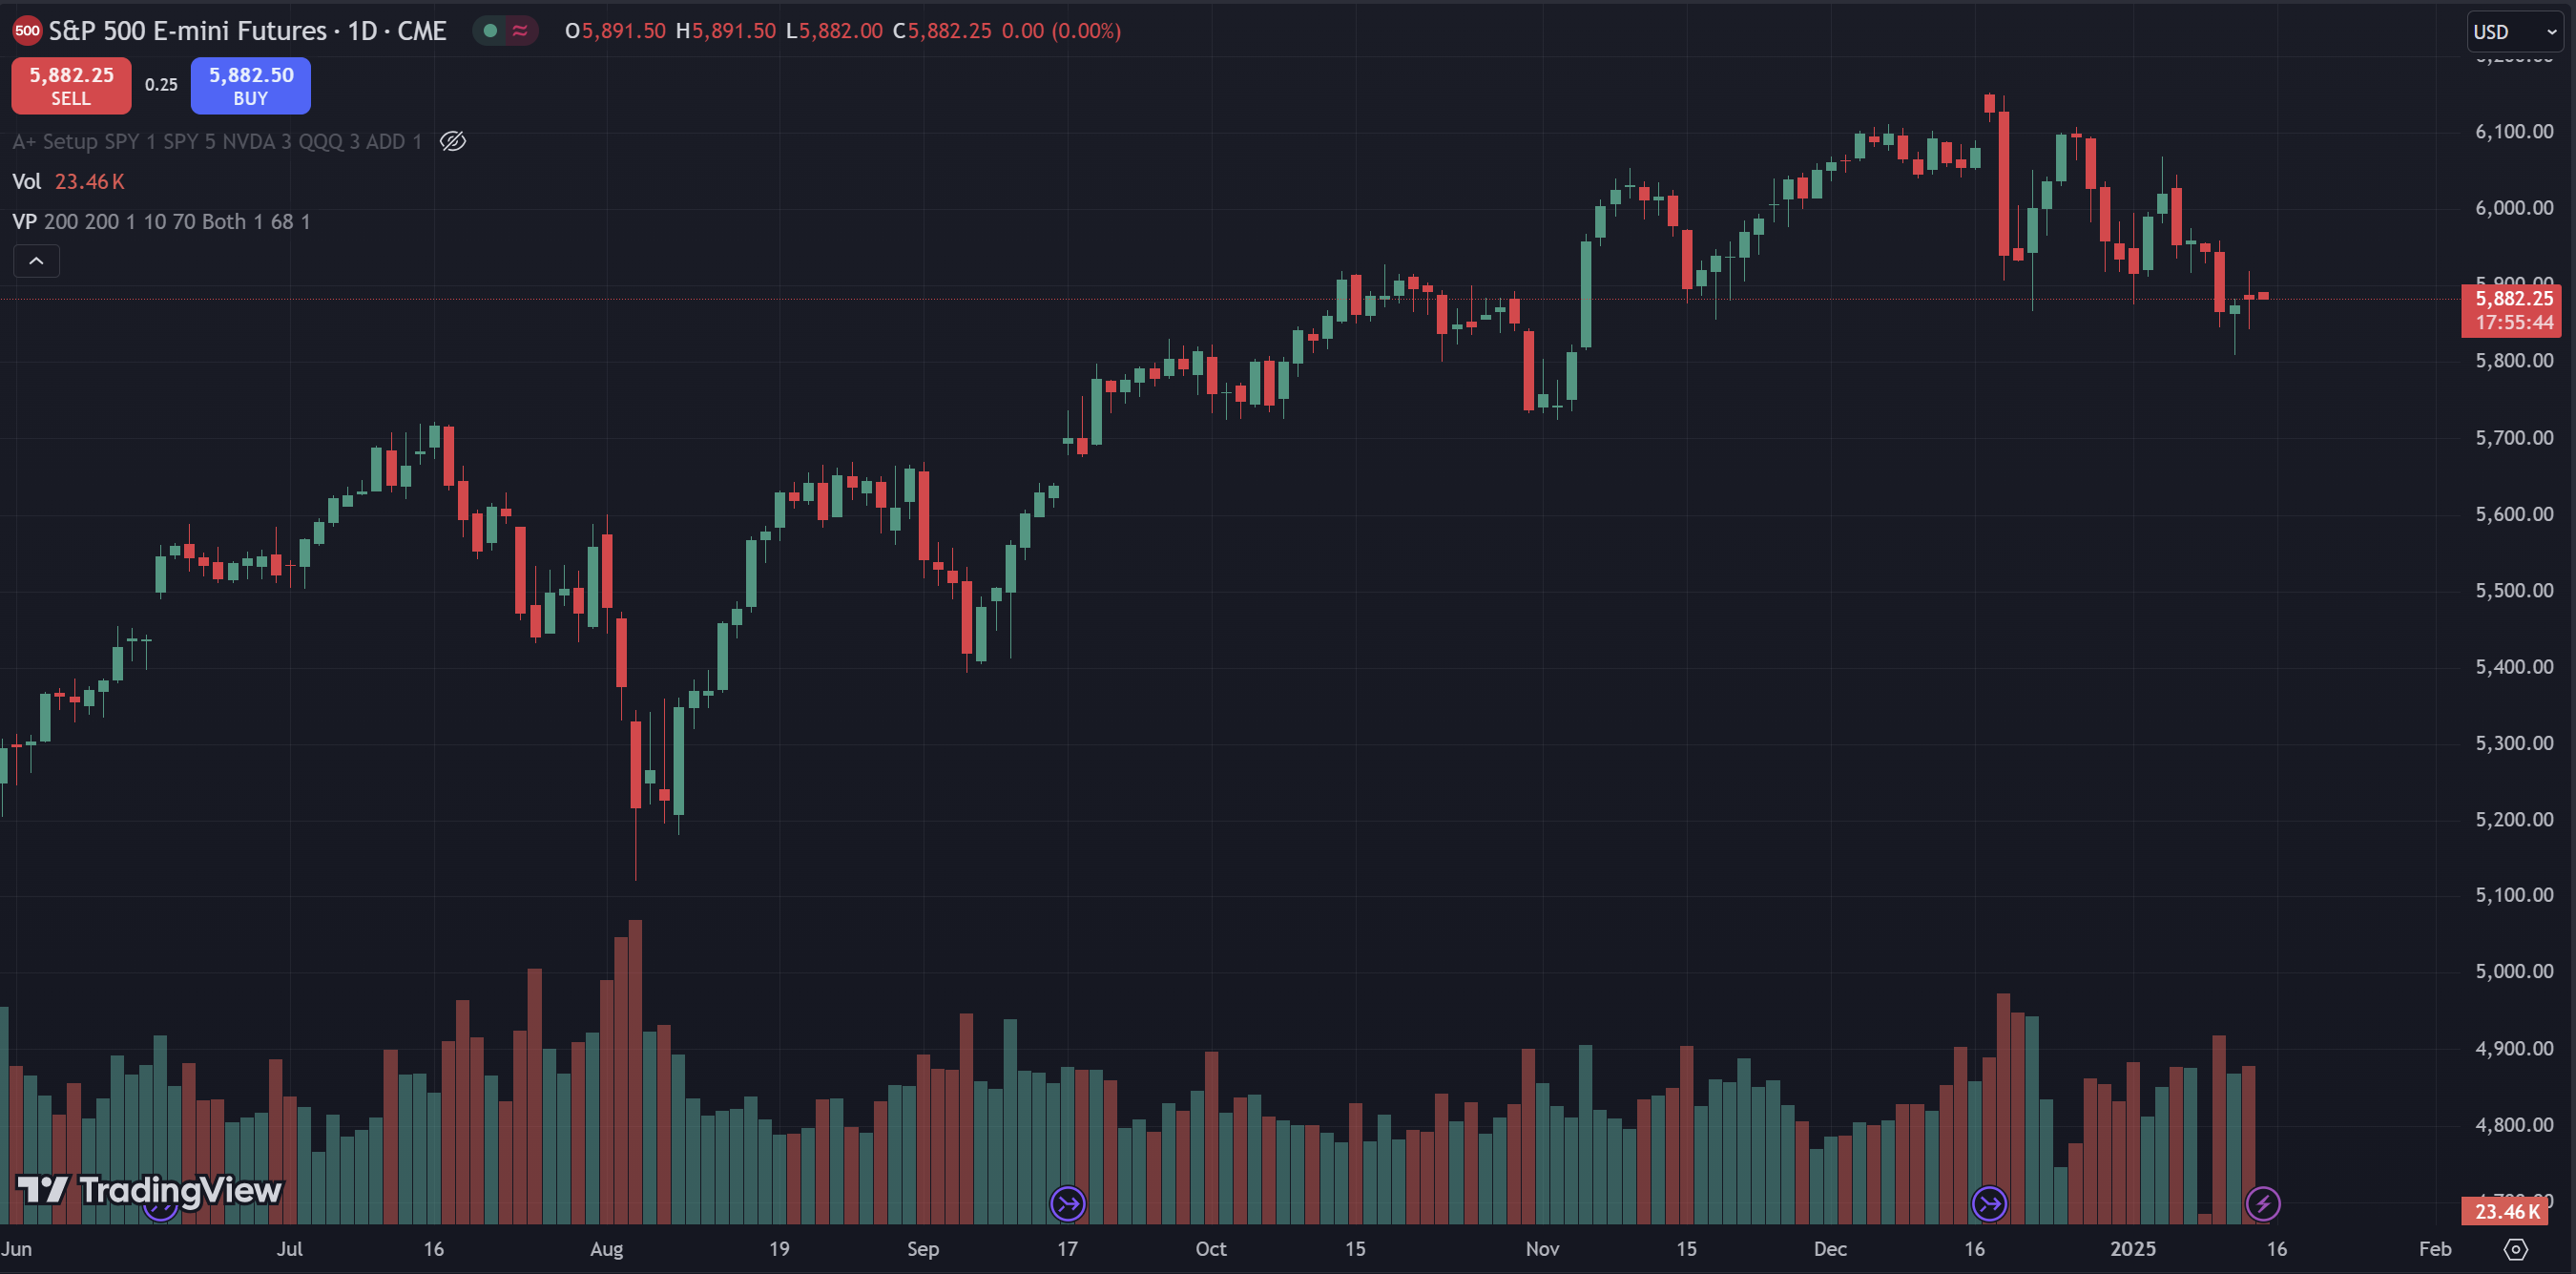Open chart settings gear at bottom right
Viewport: 2576px width, 1274px height.
[2516, 1249]
